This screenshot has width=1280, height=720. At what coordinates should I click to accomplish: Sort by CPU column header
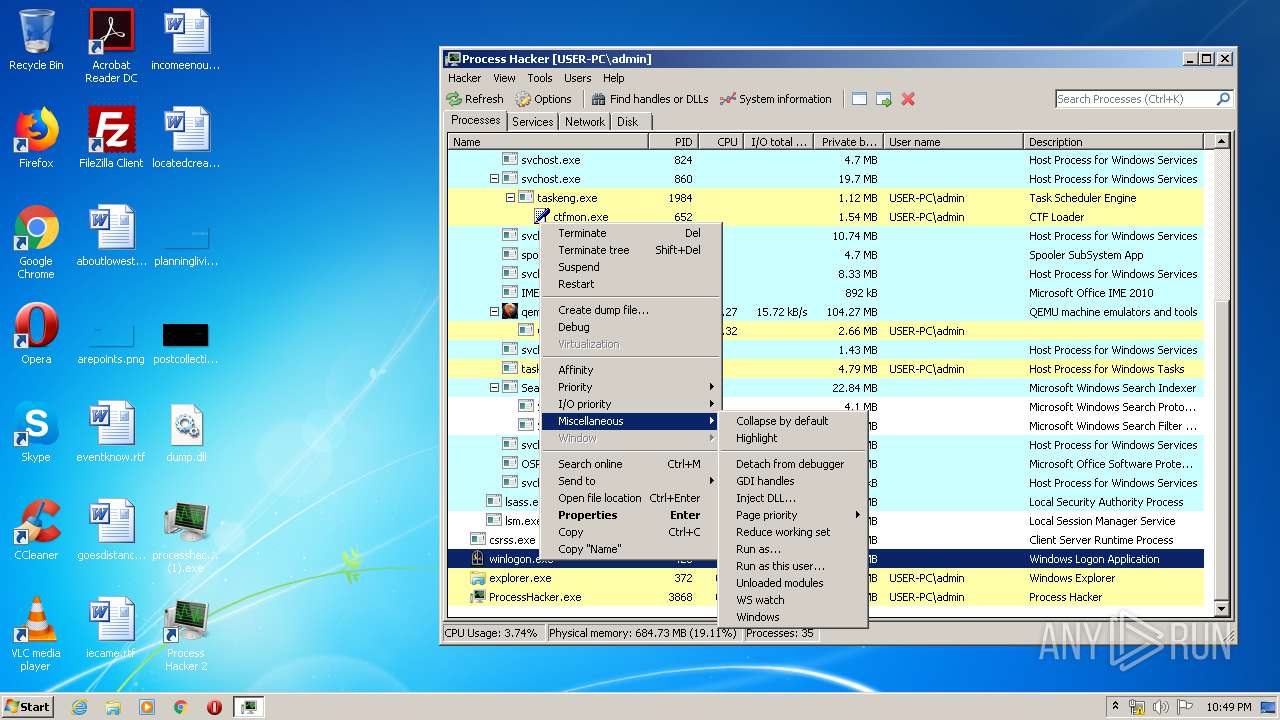720,142
